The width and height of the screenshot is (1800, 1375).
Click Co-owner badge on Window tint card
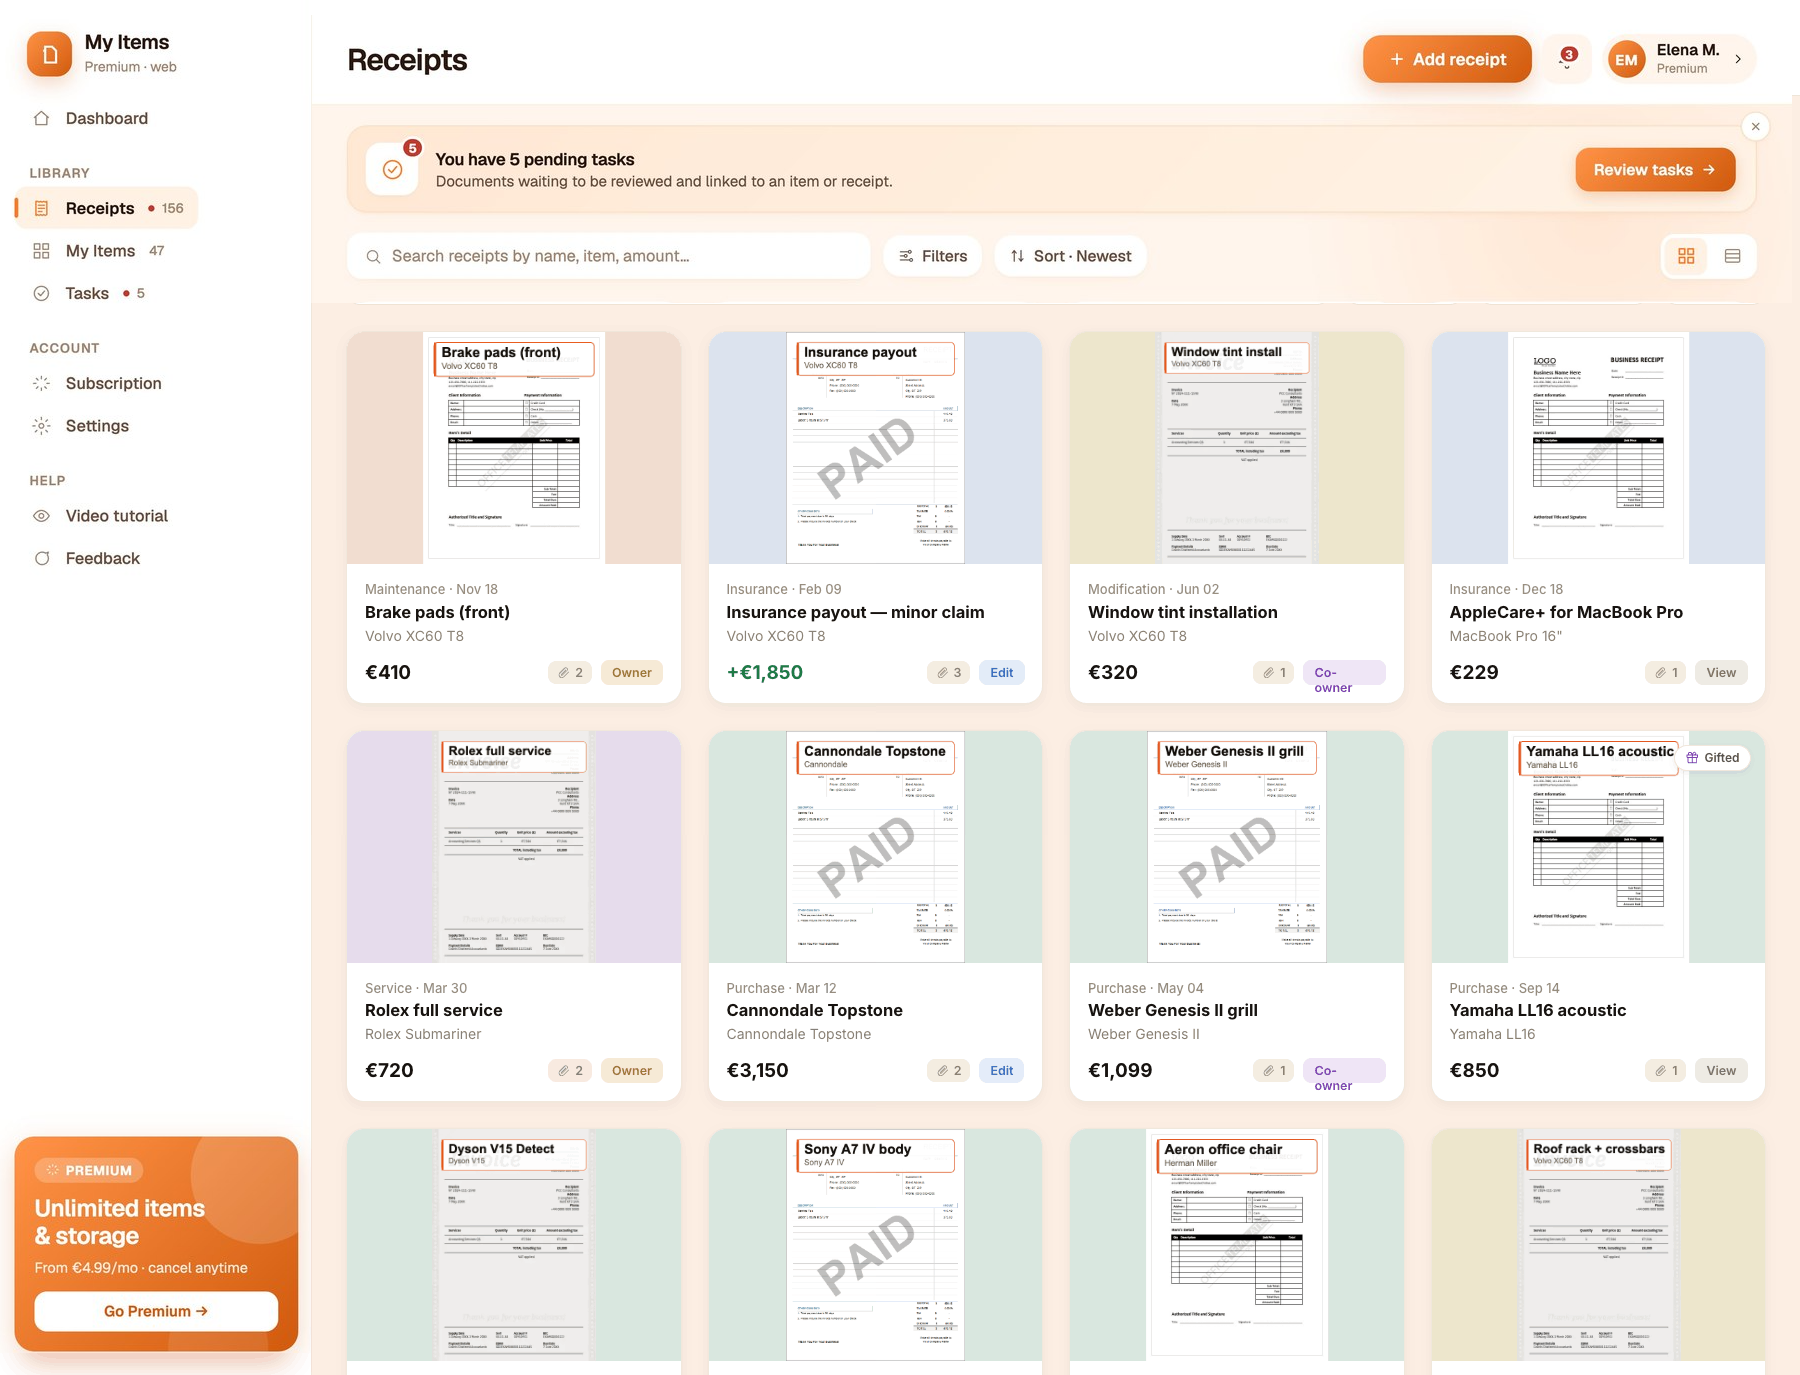(x=1344, y=673)
